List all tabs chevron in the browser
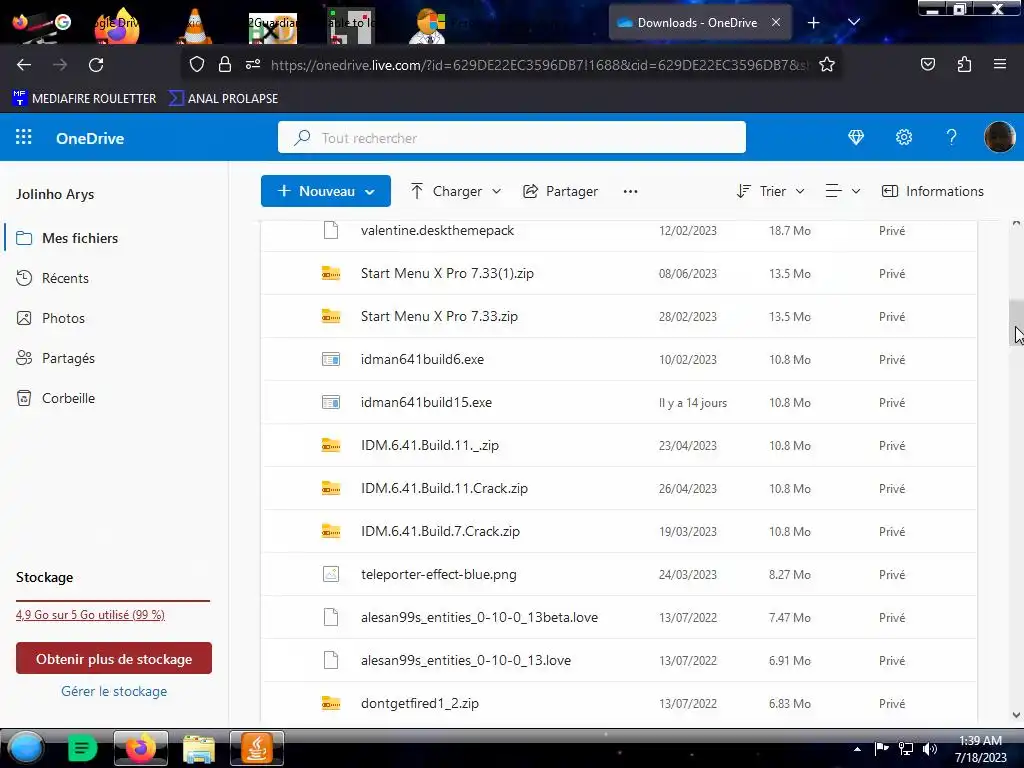This screenshot has height=768, width=1024. click(854, 22)
